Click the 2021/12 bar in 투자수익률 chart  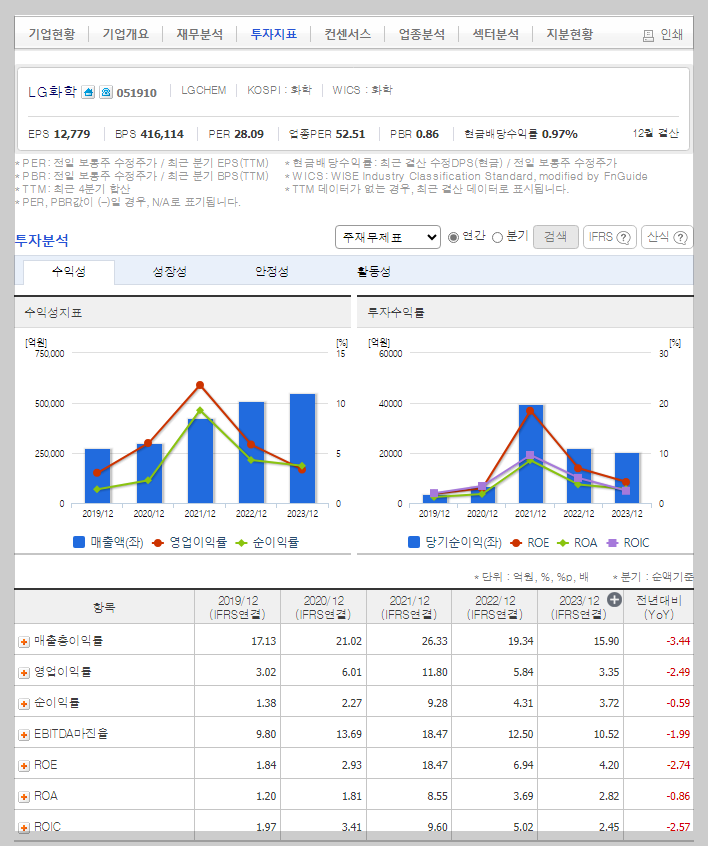(x=531, y=454)
